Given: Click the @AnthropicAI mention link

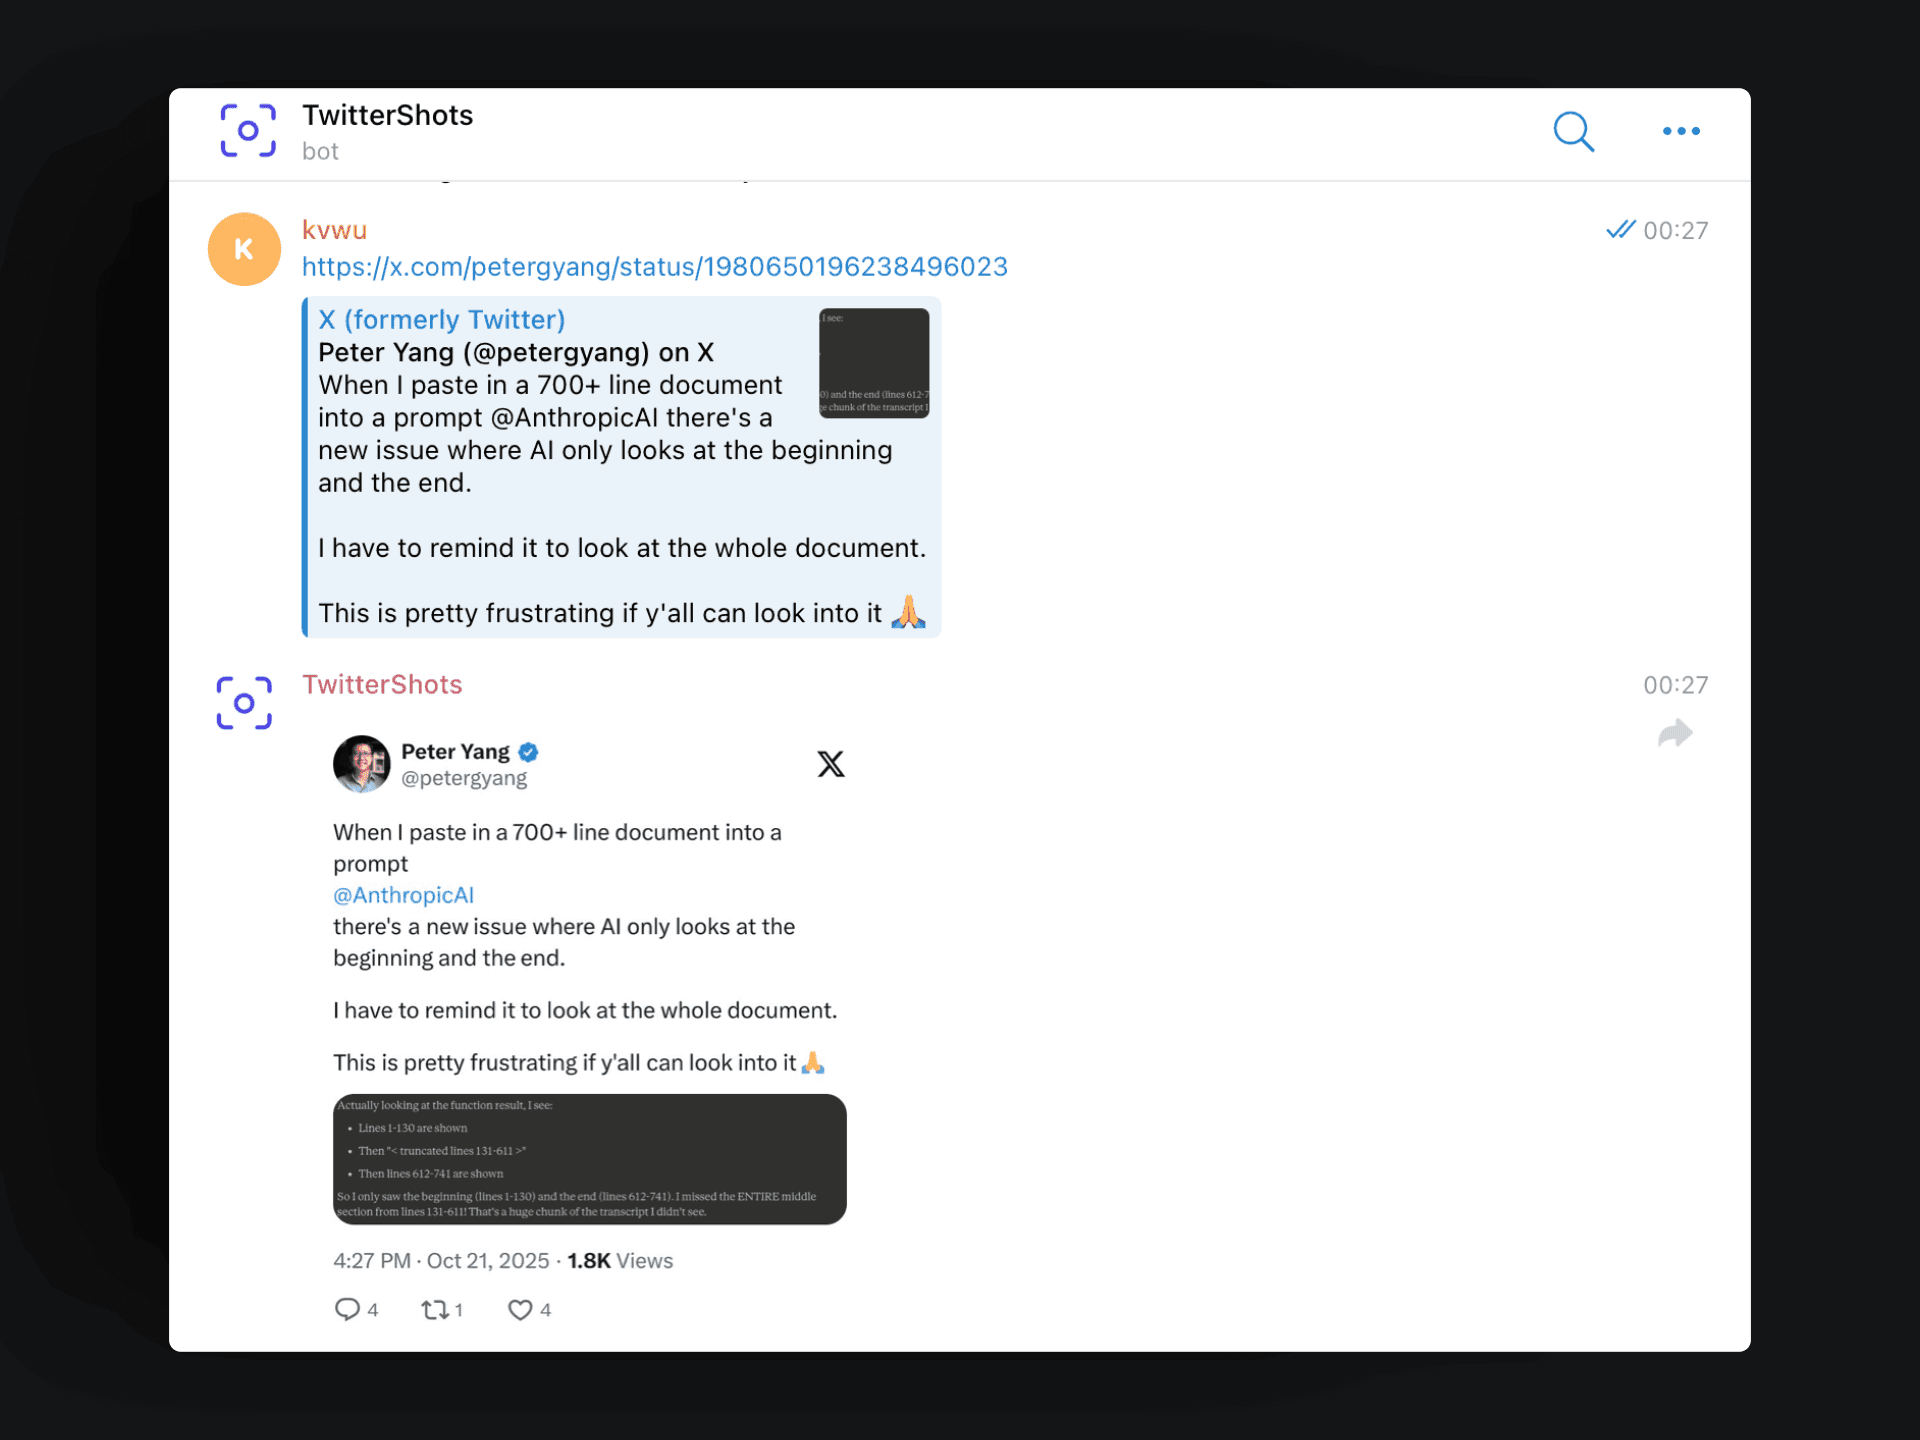Looking at the screenshot, I should click(403, 895).
